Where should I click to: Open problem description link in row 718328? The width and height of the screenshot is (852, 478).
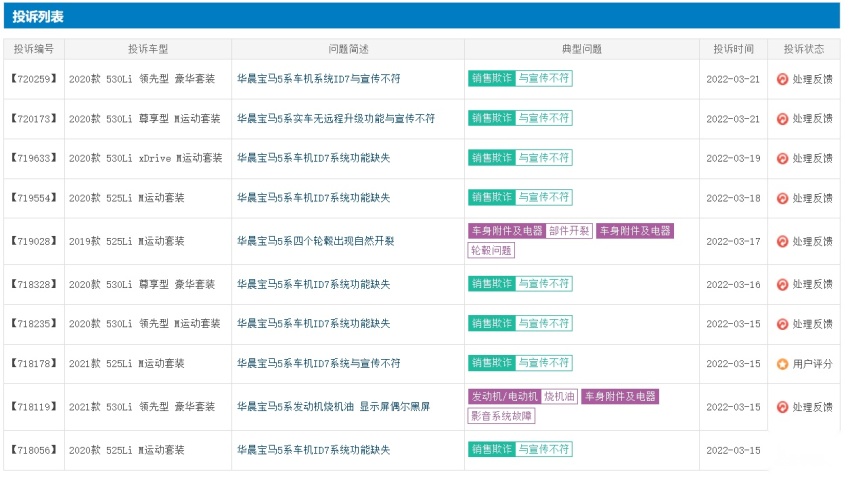(x=314, y=284)
